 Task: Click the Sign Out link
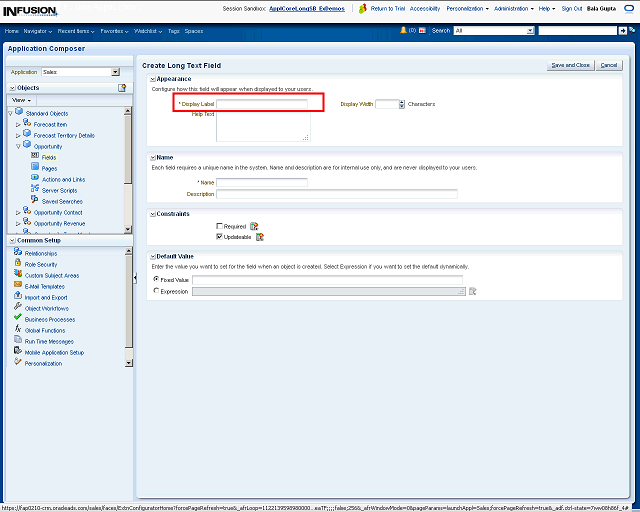pyautogui.click(x=571, y=8)
